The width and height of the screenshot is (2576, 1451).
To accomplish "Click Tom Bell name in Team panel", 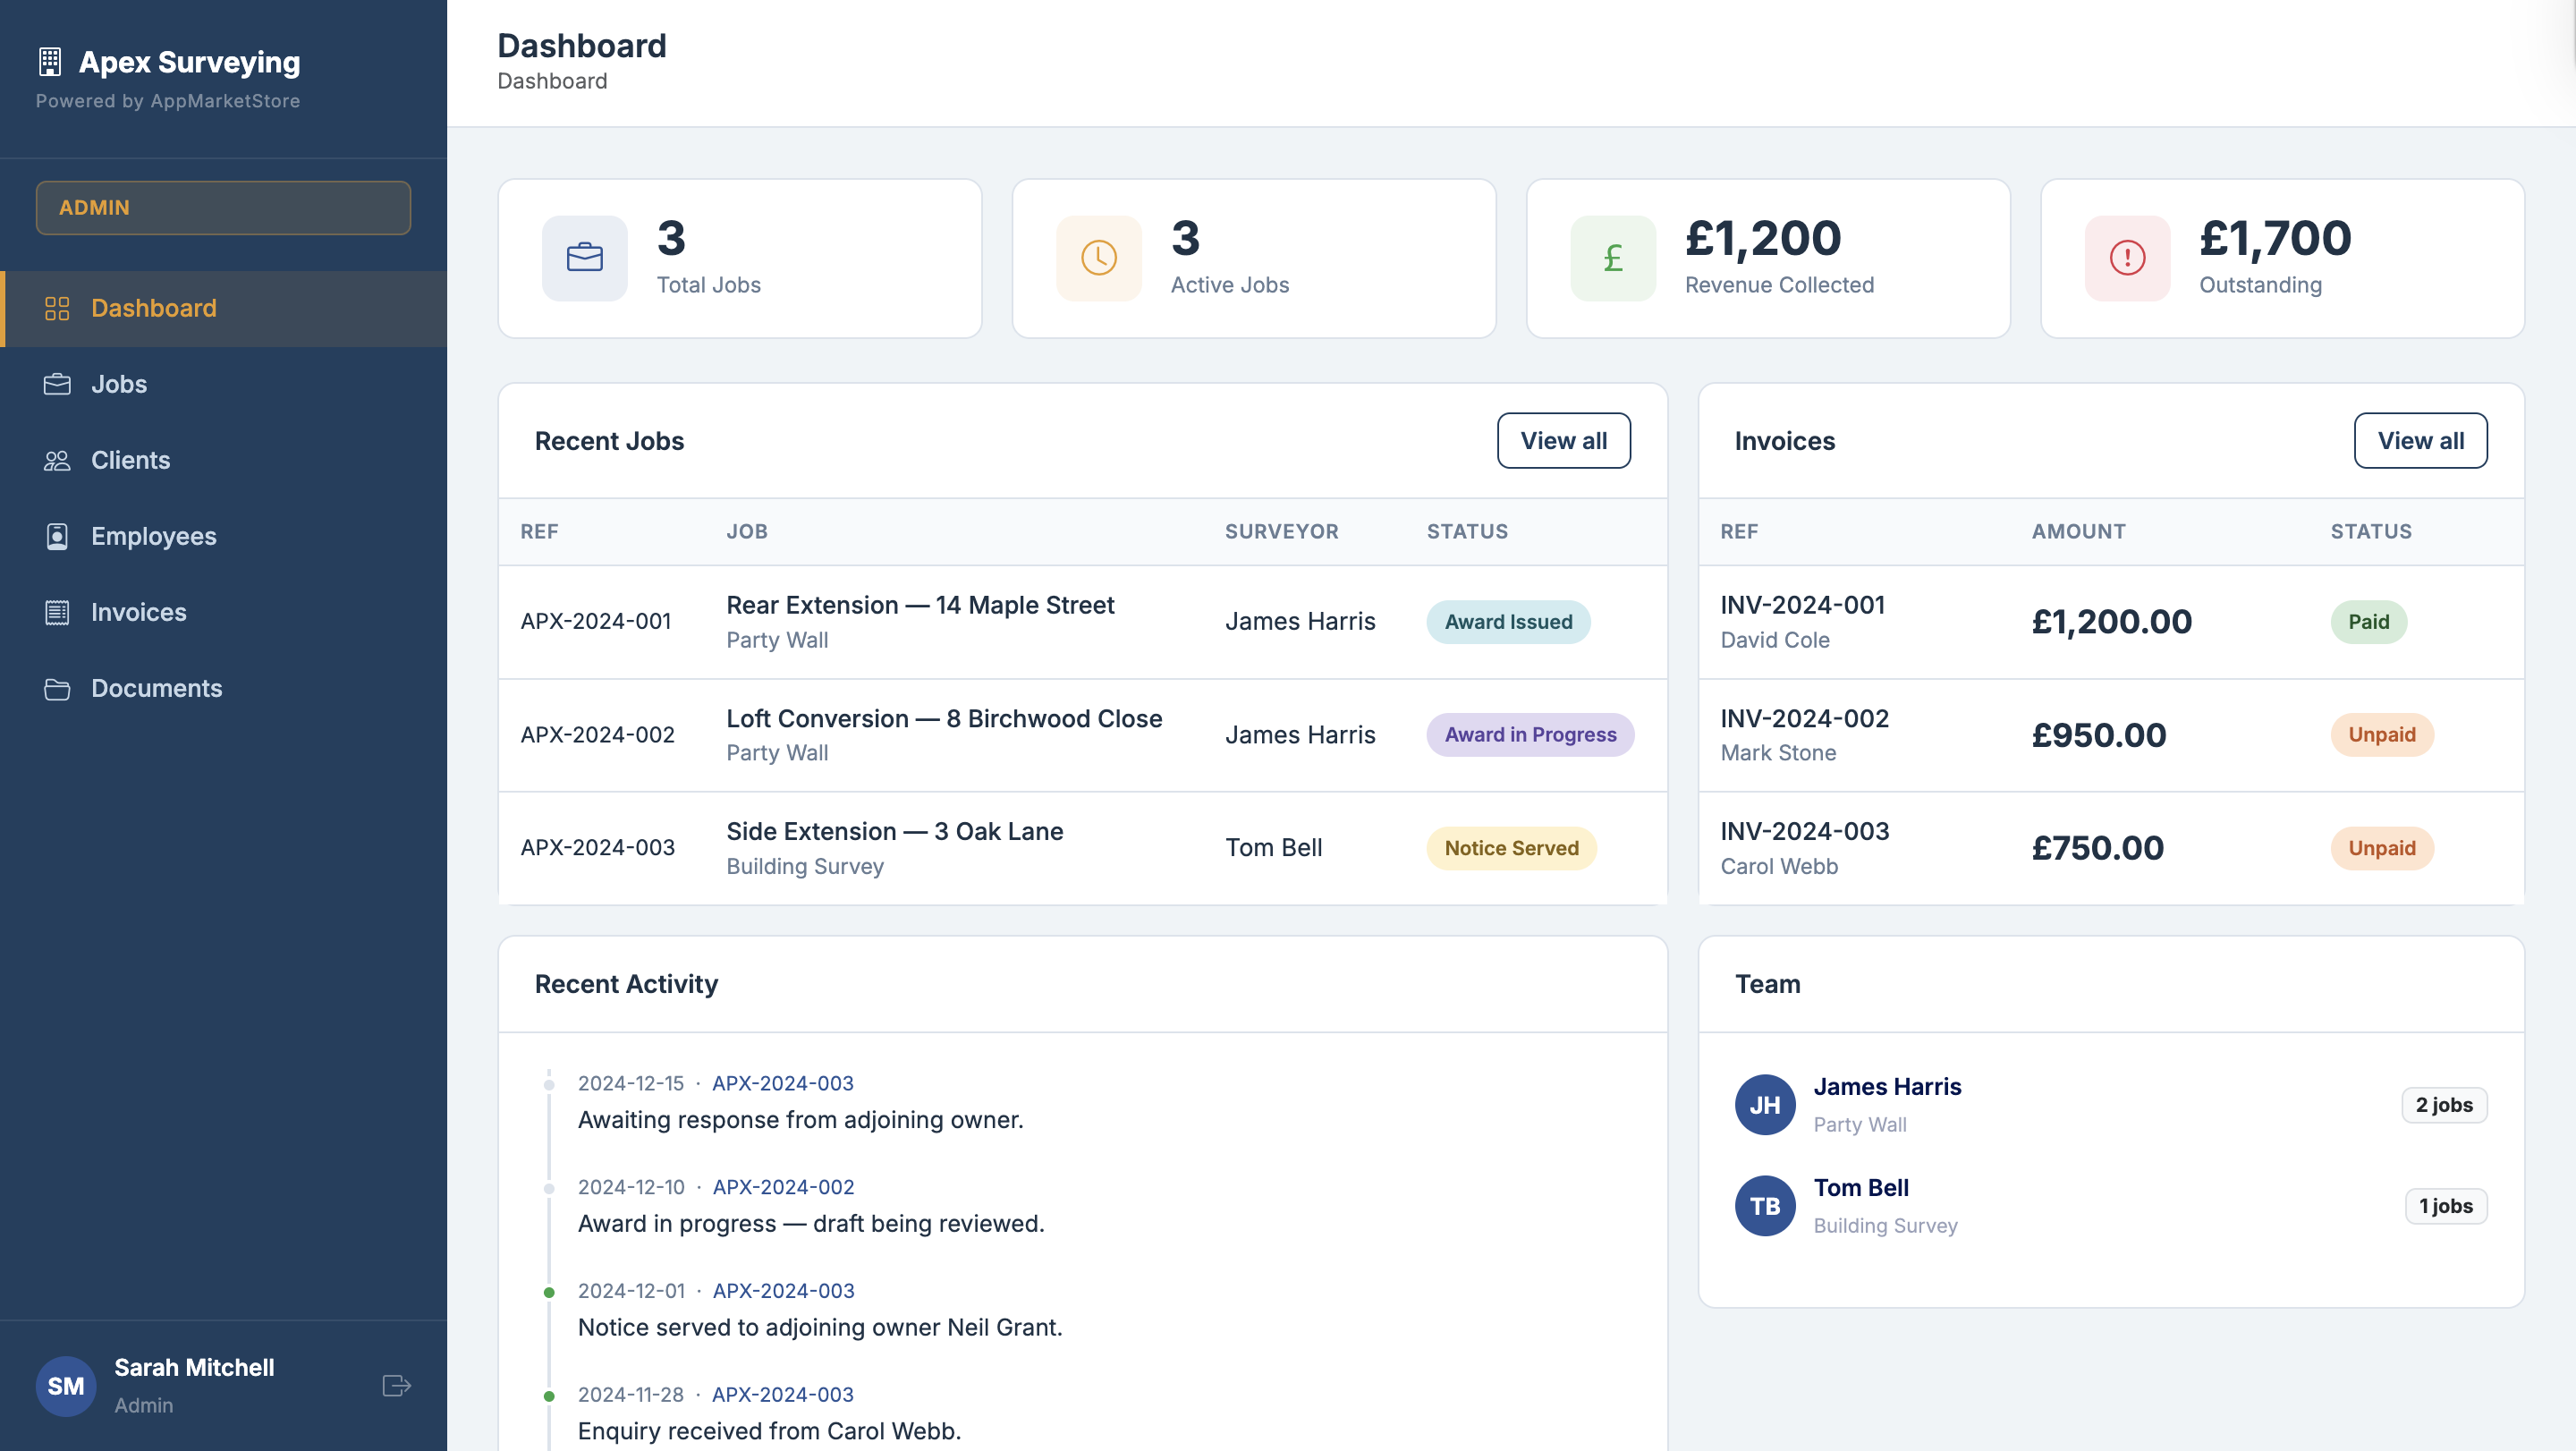I will click(x=1861, y=1187).
